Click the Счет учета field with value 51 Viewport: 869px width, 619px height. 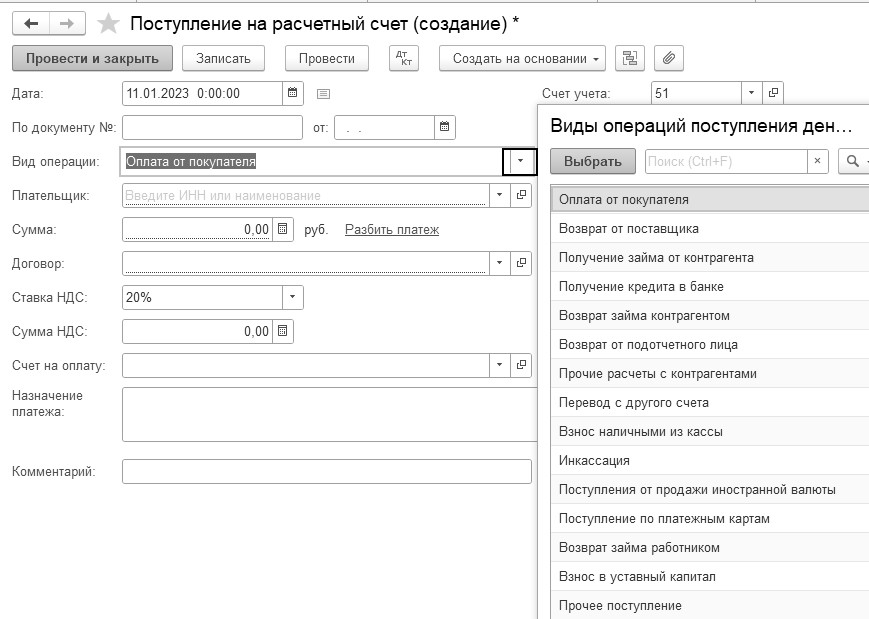coord(696,93)
